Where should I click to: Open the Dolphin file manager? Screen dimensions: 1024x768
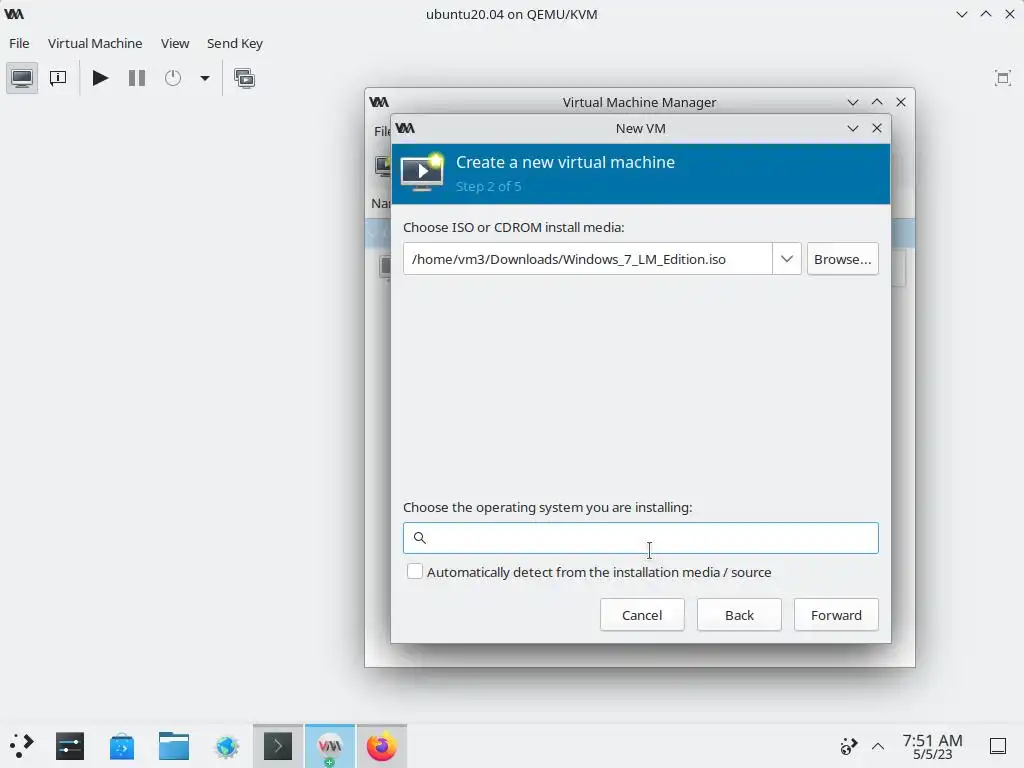click(174, 746)
